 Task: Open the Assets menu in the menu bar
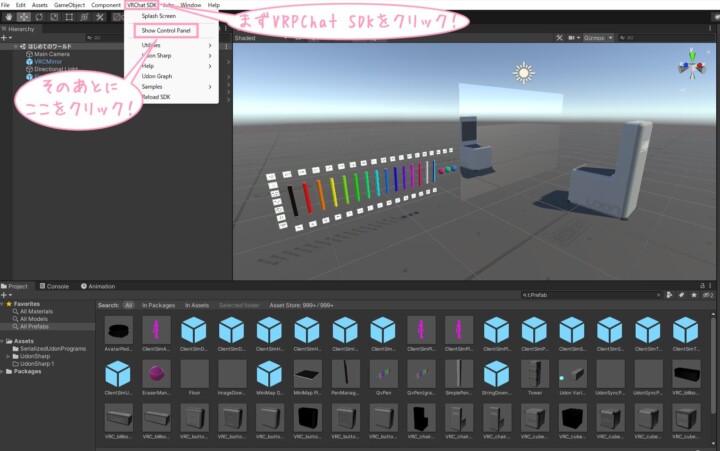(x=39, y=5)
